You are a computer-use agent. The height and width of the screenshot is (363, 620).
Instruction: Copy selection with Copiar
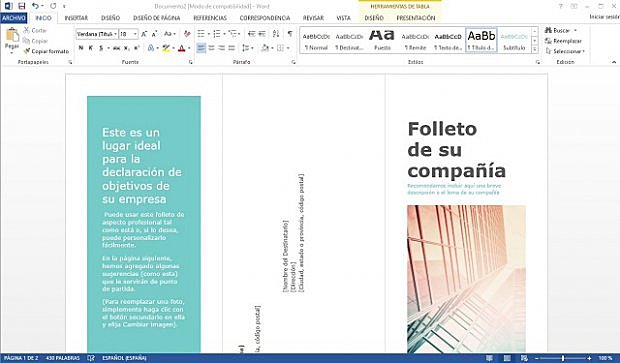[35, 41]
